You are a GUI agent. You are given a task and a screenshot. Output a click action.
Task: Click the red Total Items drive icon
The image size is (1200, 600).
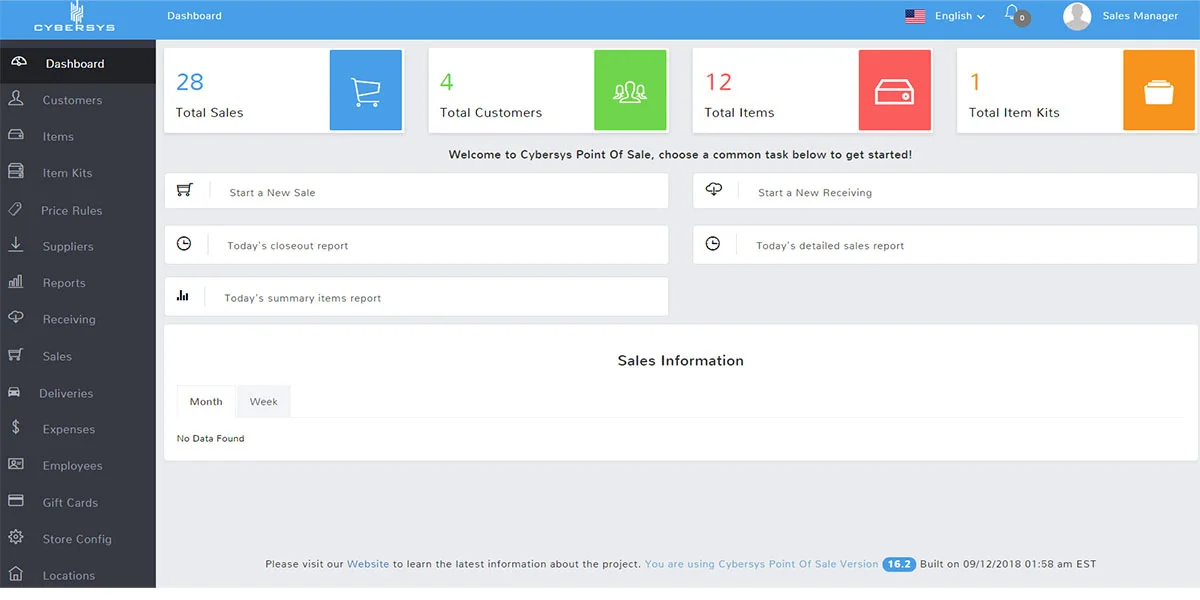(894, 91)
